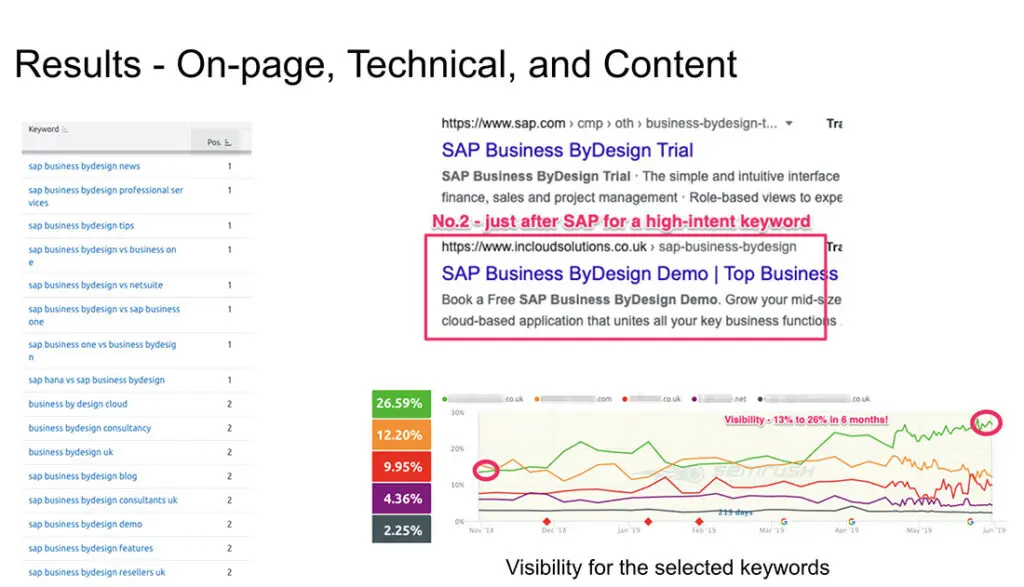Viewport: 1024px width, 587px height.
Task: Open keyword 'sap business bydesign vs sap business one'
Action: (x=104, y=315)
